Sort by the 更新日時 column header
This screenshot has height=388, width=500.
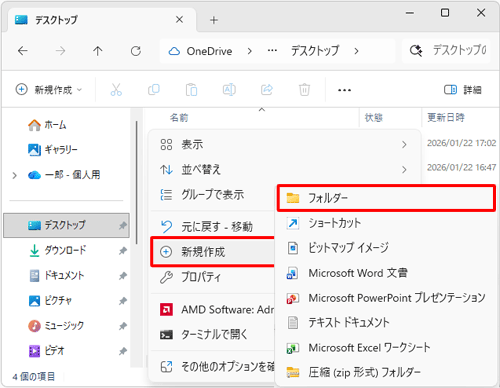446,117
